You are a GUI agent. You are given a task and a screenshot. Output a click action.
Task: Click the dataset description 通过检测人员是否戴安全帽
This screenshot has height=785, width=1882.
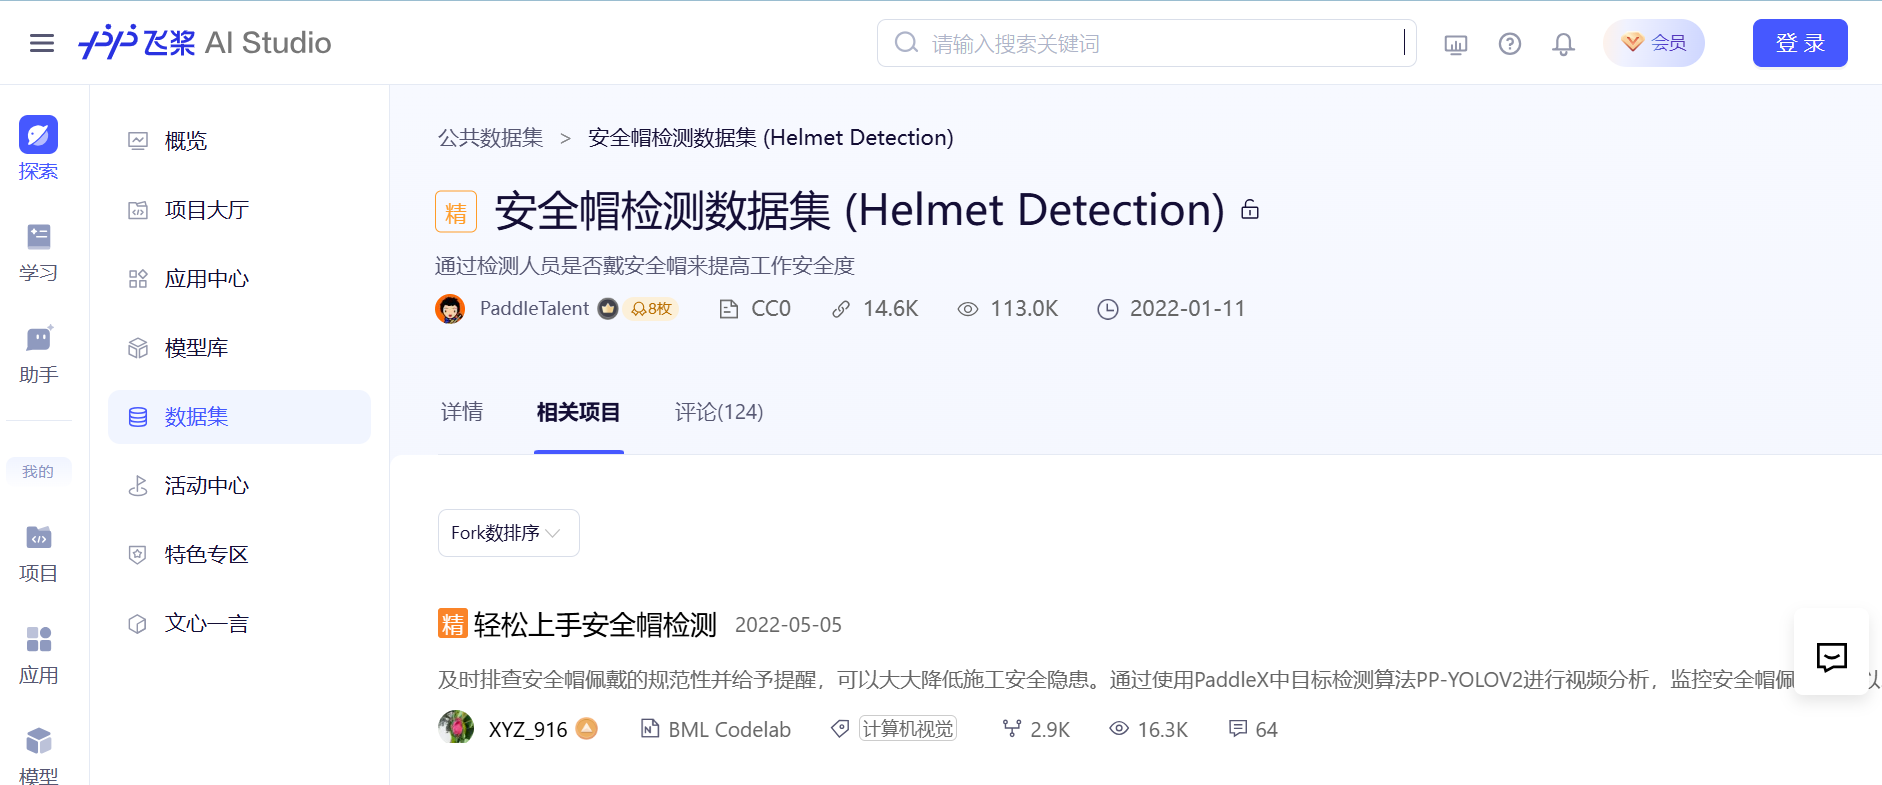point(645,266)
